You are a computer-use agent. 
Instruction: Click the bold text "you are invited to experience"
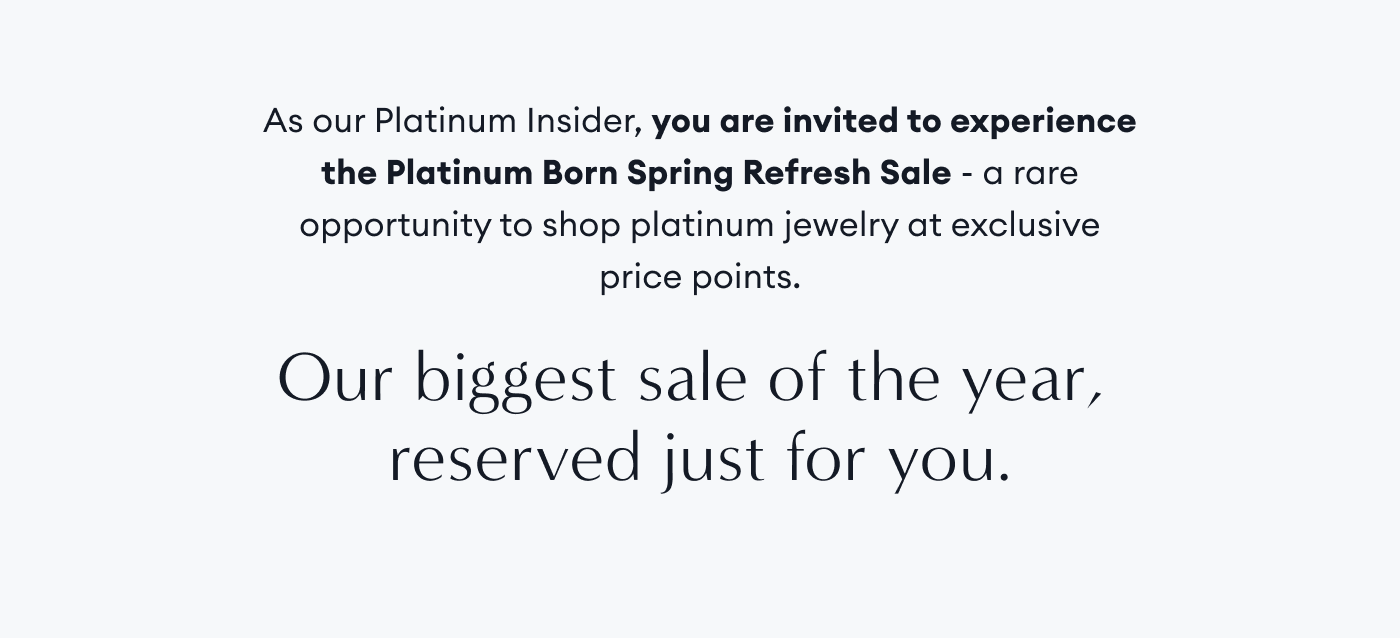click(893, 121)
